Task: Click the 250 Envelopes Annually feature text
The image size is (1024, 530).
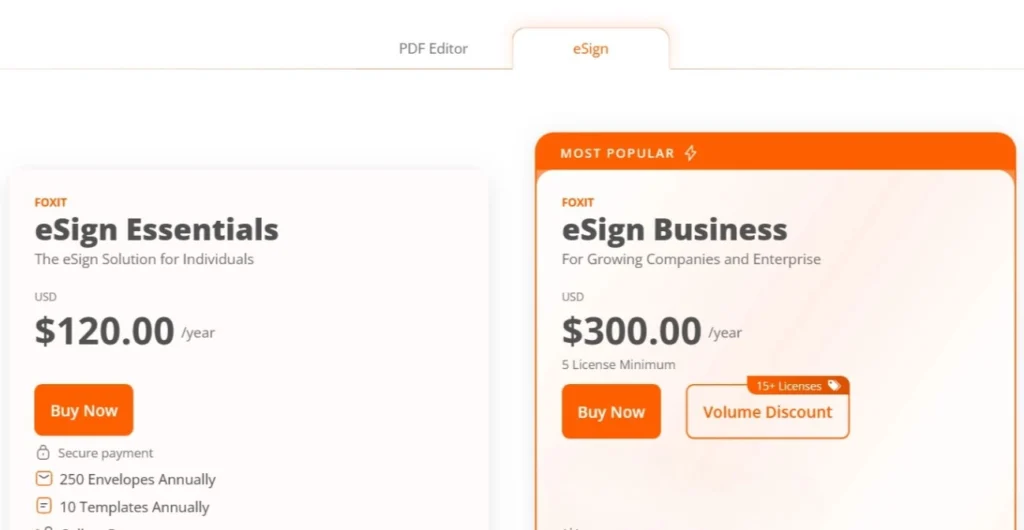Action: click(x=138, y=480)
